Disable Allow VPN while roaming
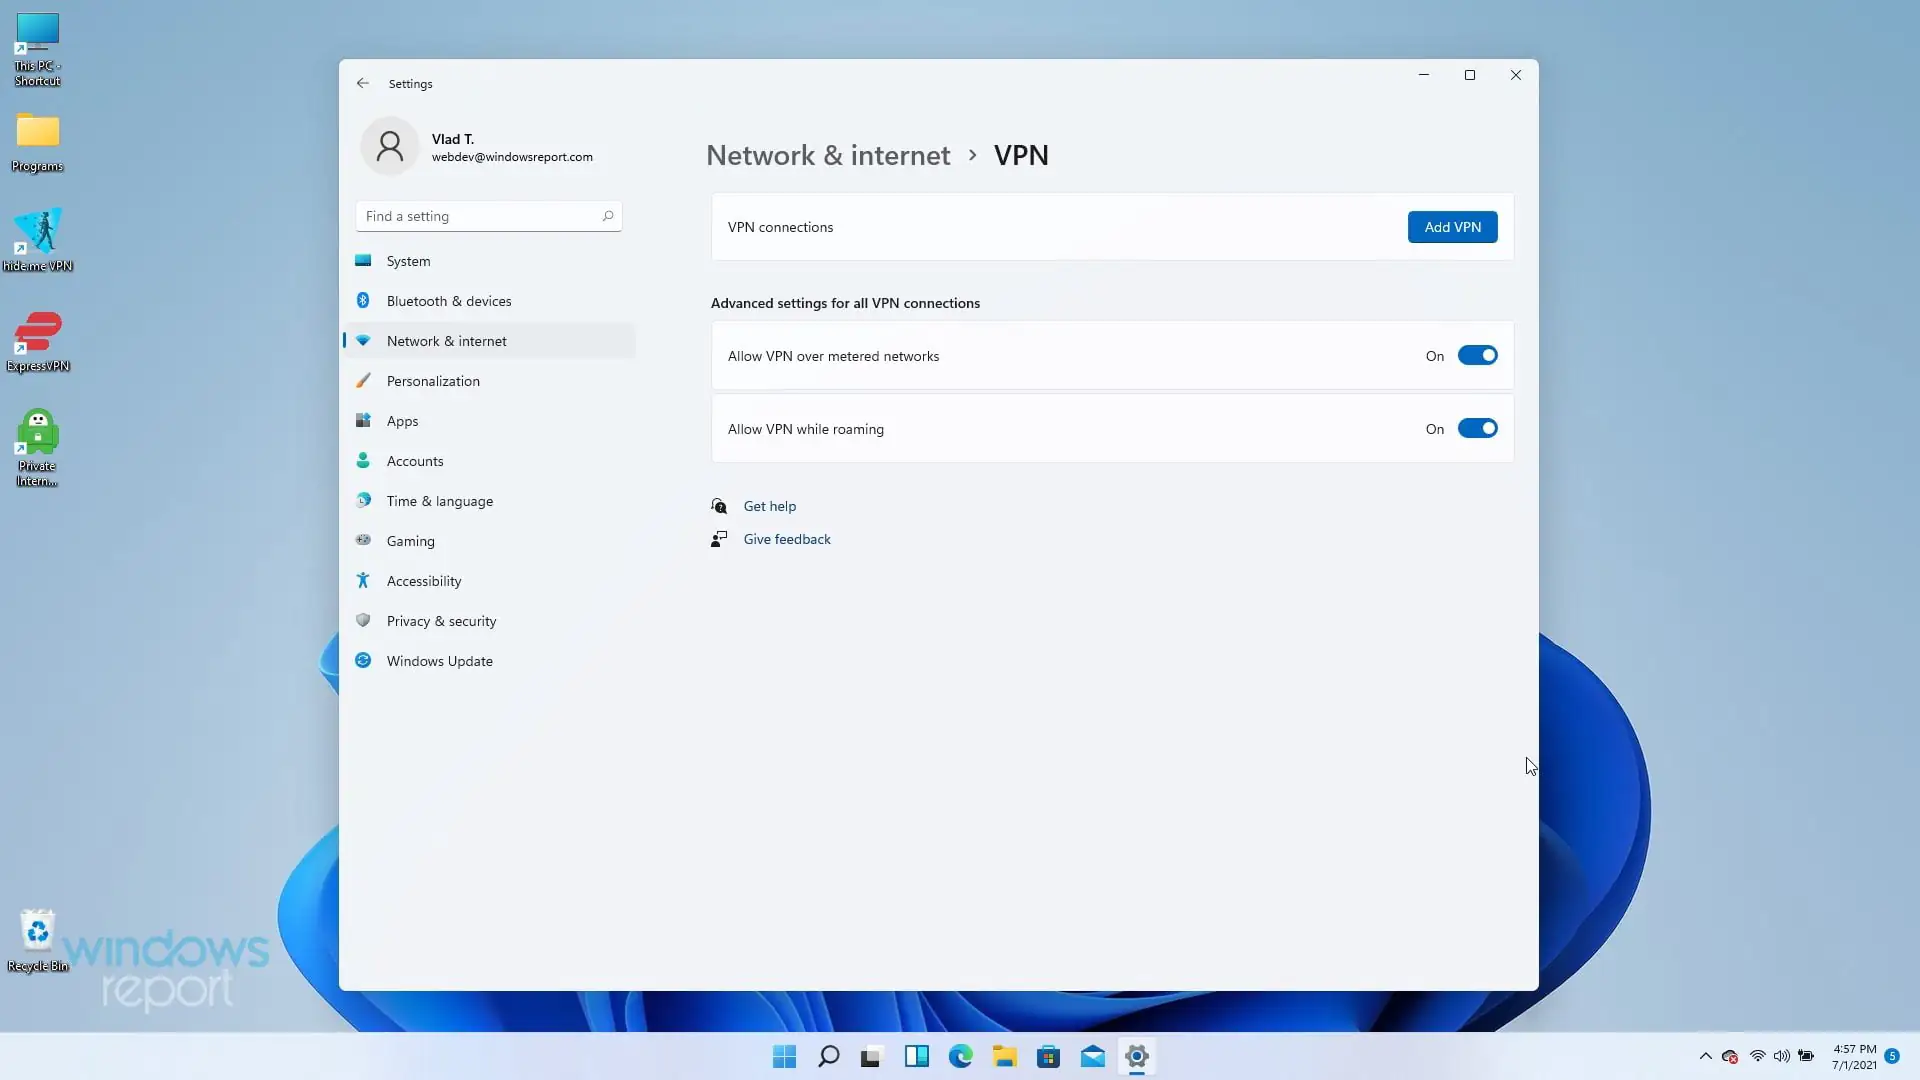1920x1080 pixels. (x=1478, y=428)
